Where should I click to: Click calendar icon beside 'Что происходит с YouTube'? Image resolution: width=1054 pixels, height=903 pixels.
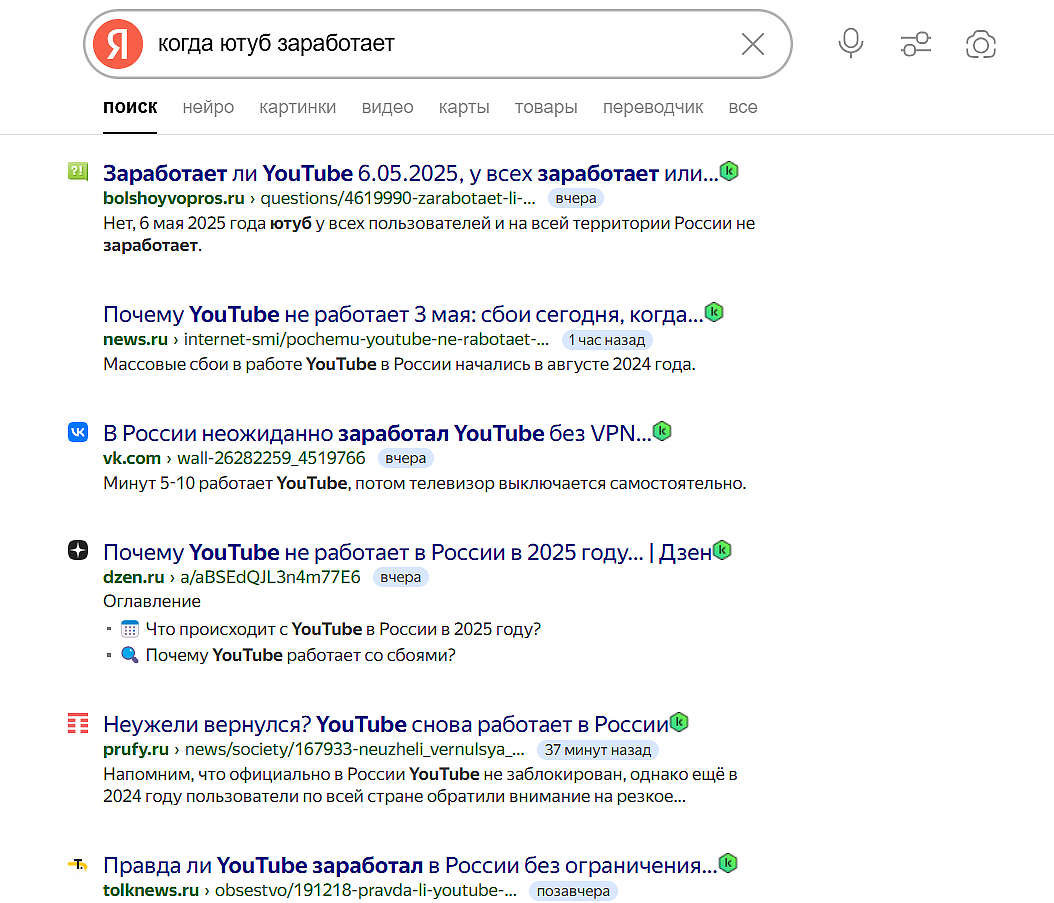click(130, 629)
